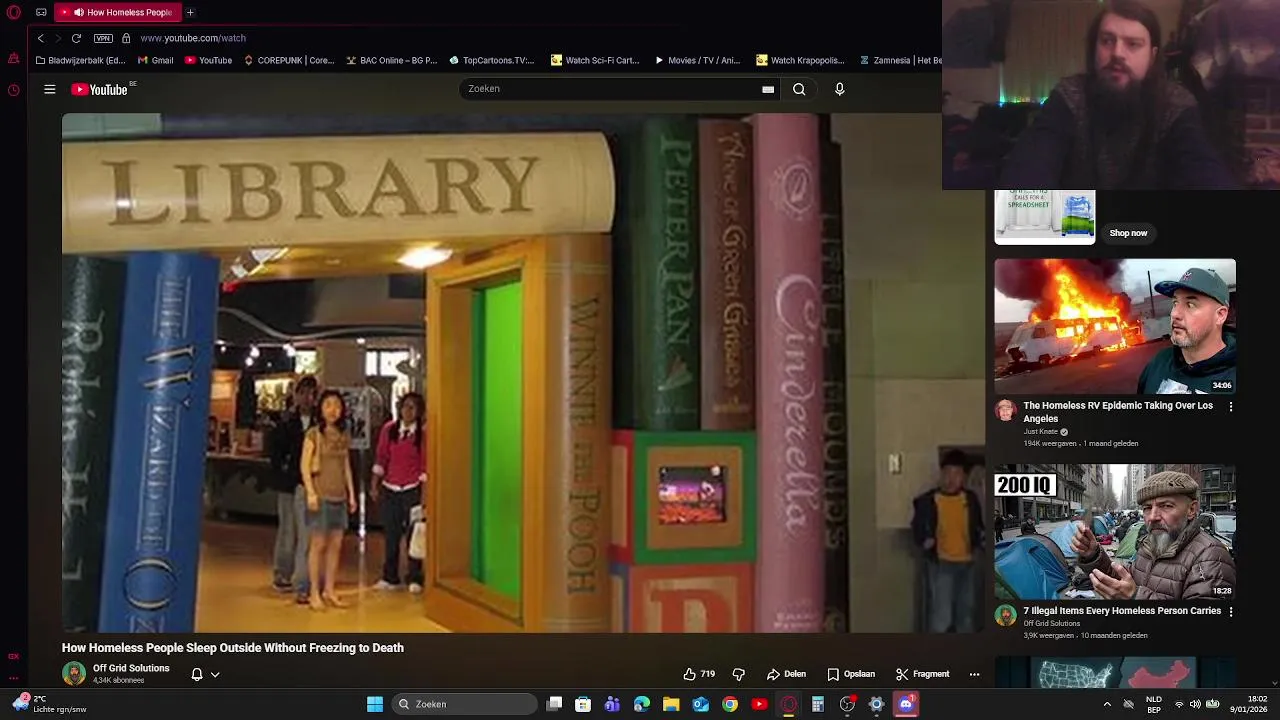The width and height of the screenshot is (1280, 720).
Task: Open a new browser tab
Action: [190, 12]
